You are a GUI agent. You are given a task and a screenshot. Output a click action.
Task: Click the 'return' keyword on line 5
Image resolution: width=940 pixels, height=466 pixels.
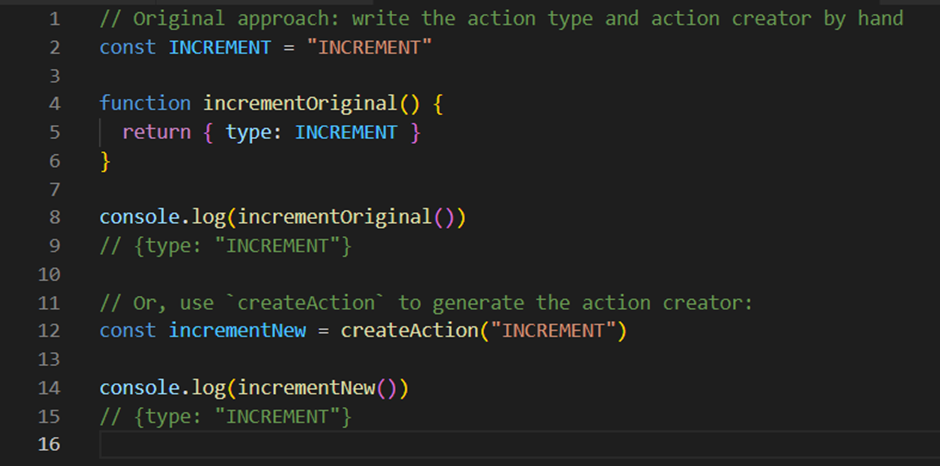click(x=156, y=133)
